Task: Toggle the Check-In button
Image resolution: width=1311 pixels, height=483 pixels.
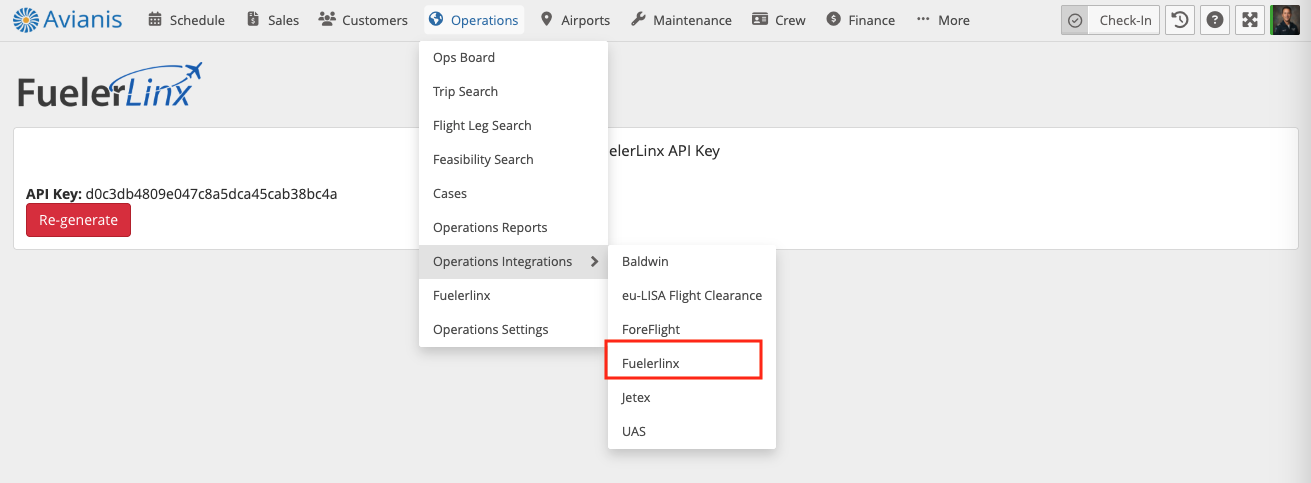Action: [x=1112, y=20]
